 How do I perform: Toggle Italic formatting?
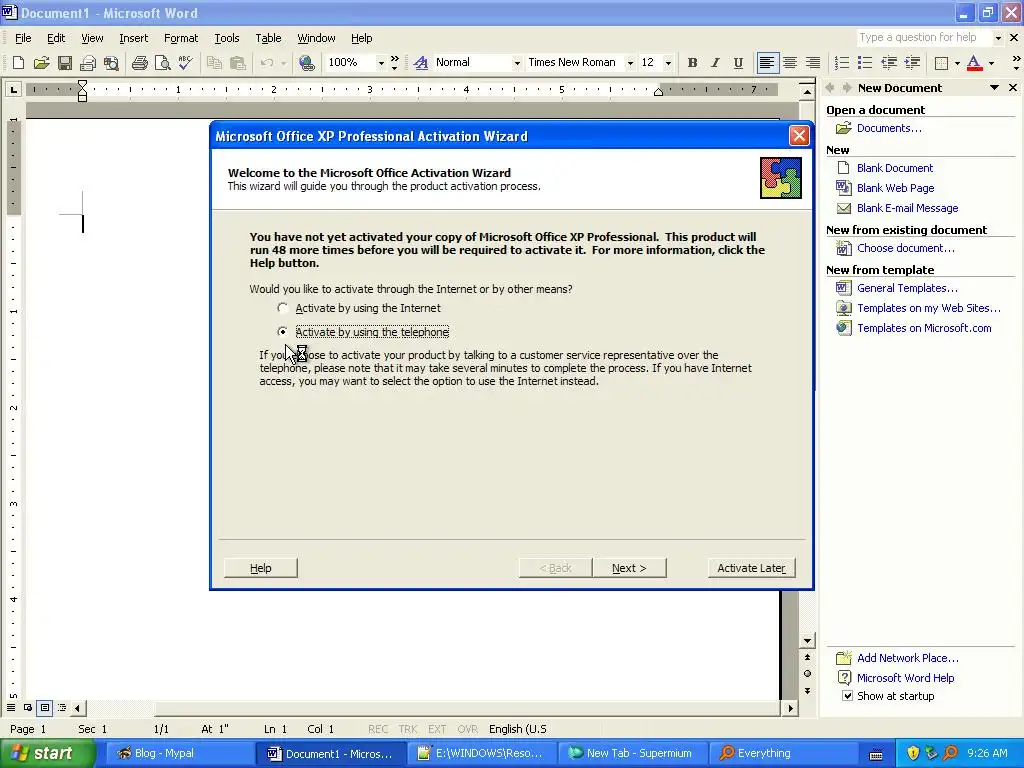(x=715, y=63)
